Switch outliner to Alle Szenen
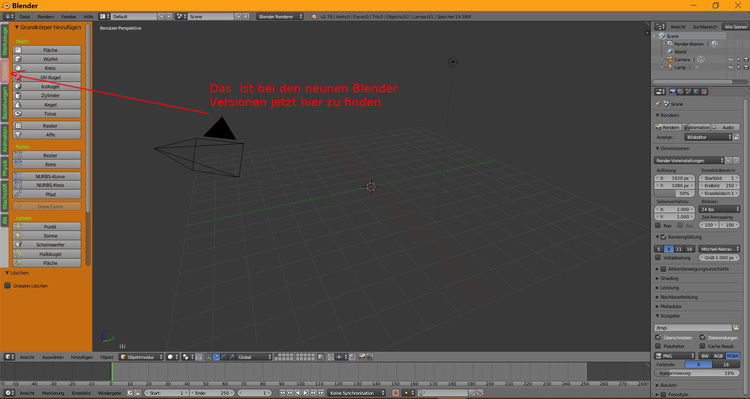The image size is (750, 399). tap(736, 27)
